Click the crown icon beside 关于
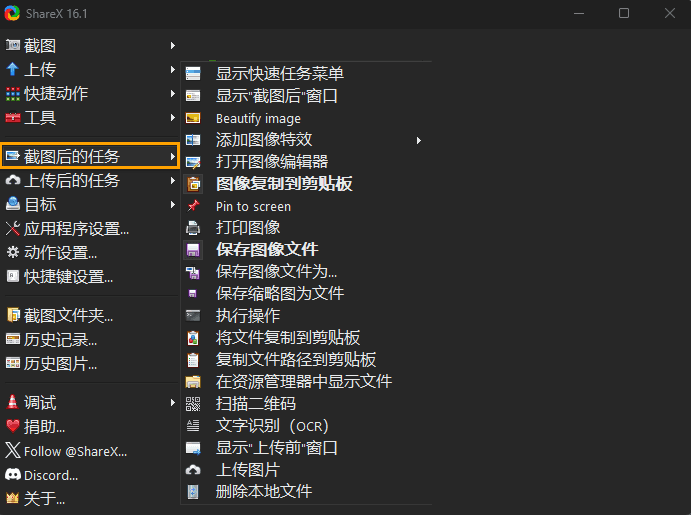 point(13,498)
